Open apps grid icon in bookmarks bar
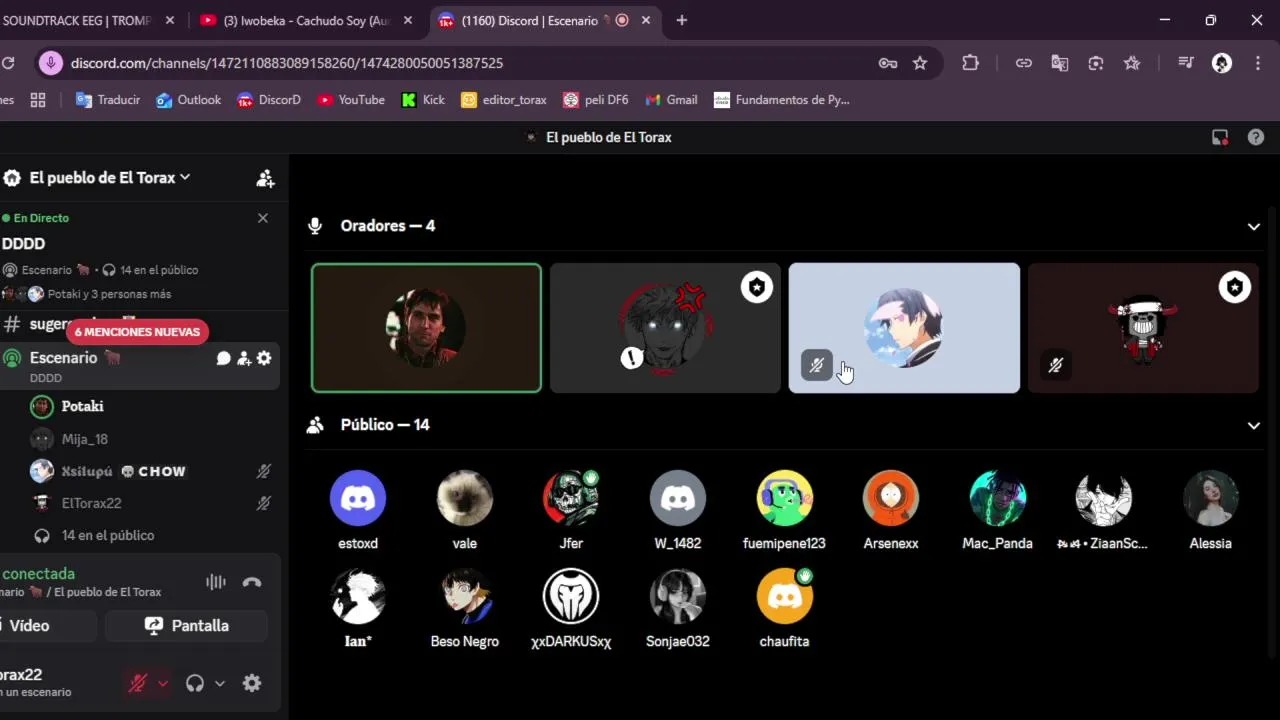 pyautogui.click(x=38, y=100)
